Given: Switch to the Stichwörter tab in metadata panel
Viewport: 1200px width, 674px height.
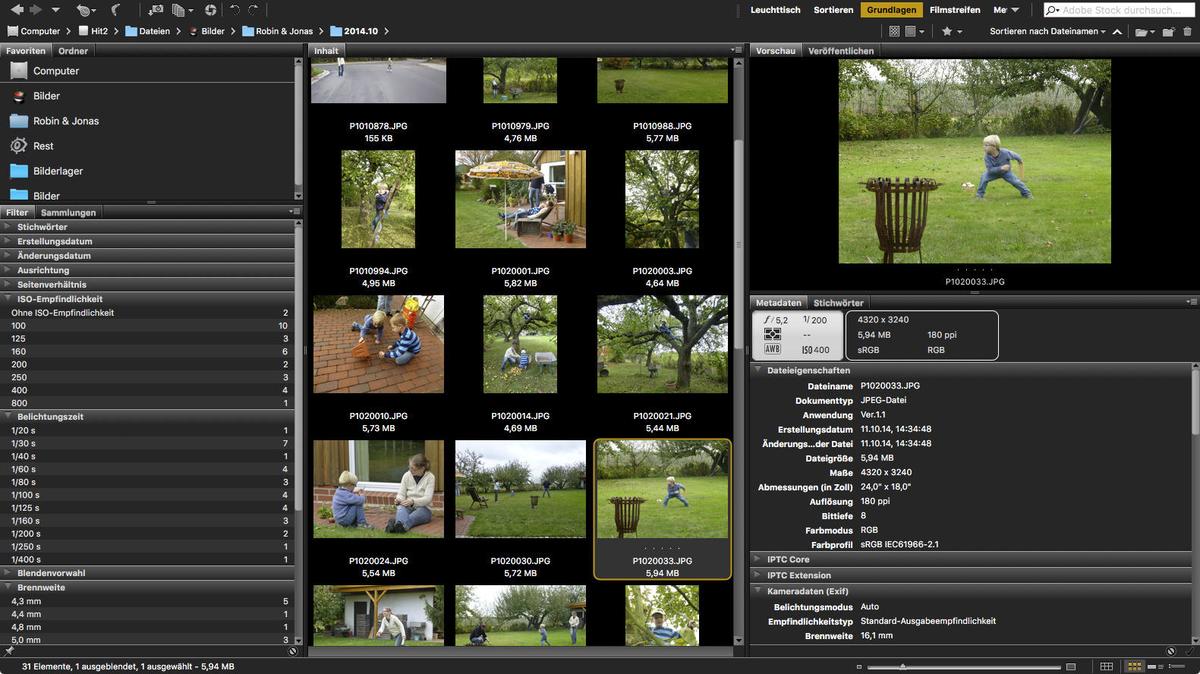Looking at the screenshot, I should point(838,302).
